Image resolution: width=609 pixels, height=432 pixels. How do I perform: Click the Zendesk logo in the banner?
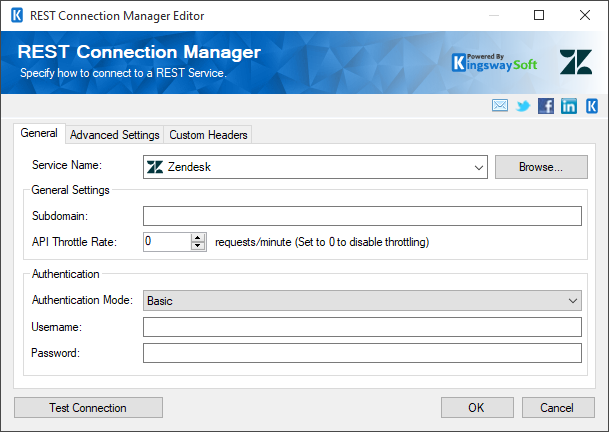(576, 62)
